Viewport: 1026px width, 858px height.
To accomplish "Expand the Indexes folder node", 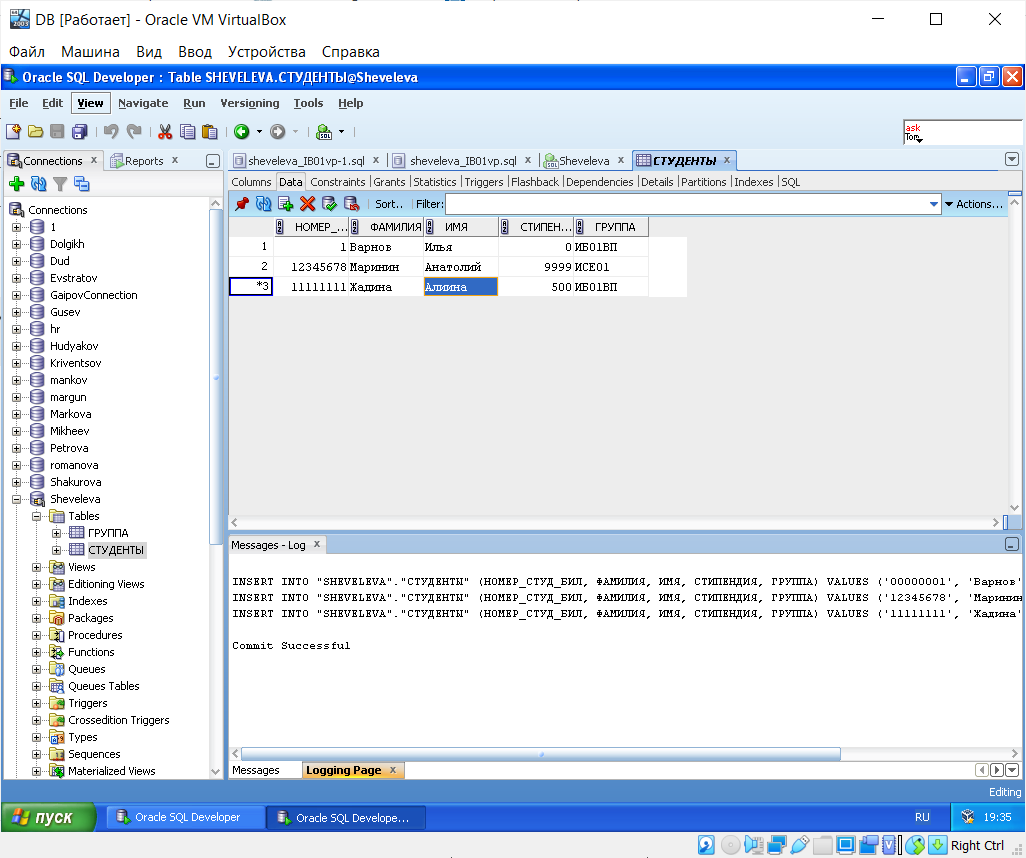I will point(37,601).
